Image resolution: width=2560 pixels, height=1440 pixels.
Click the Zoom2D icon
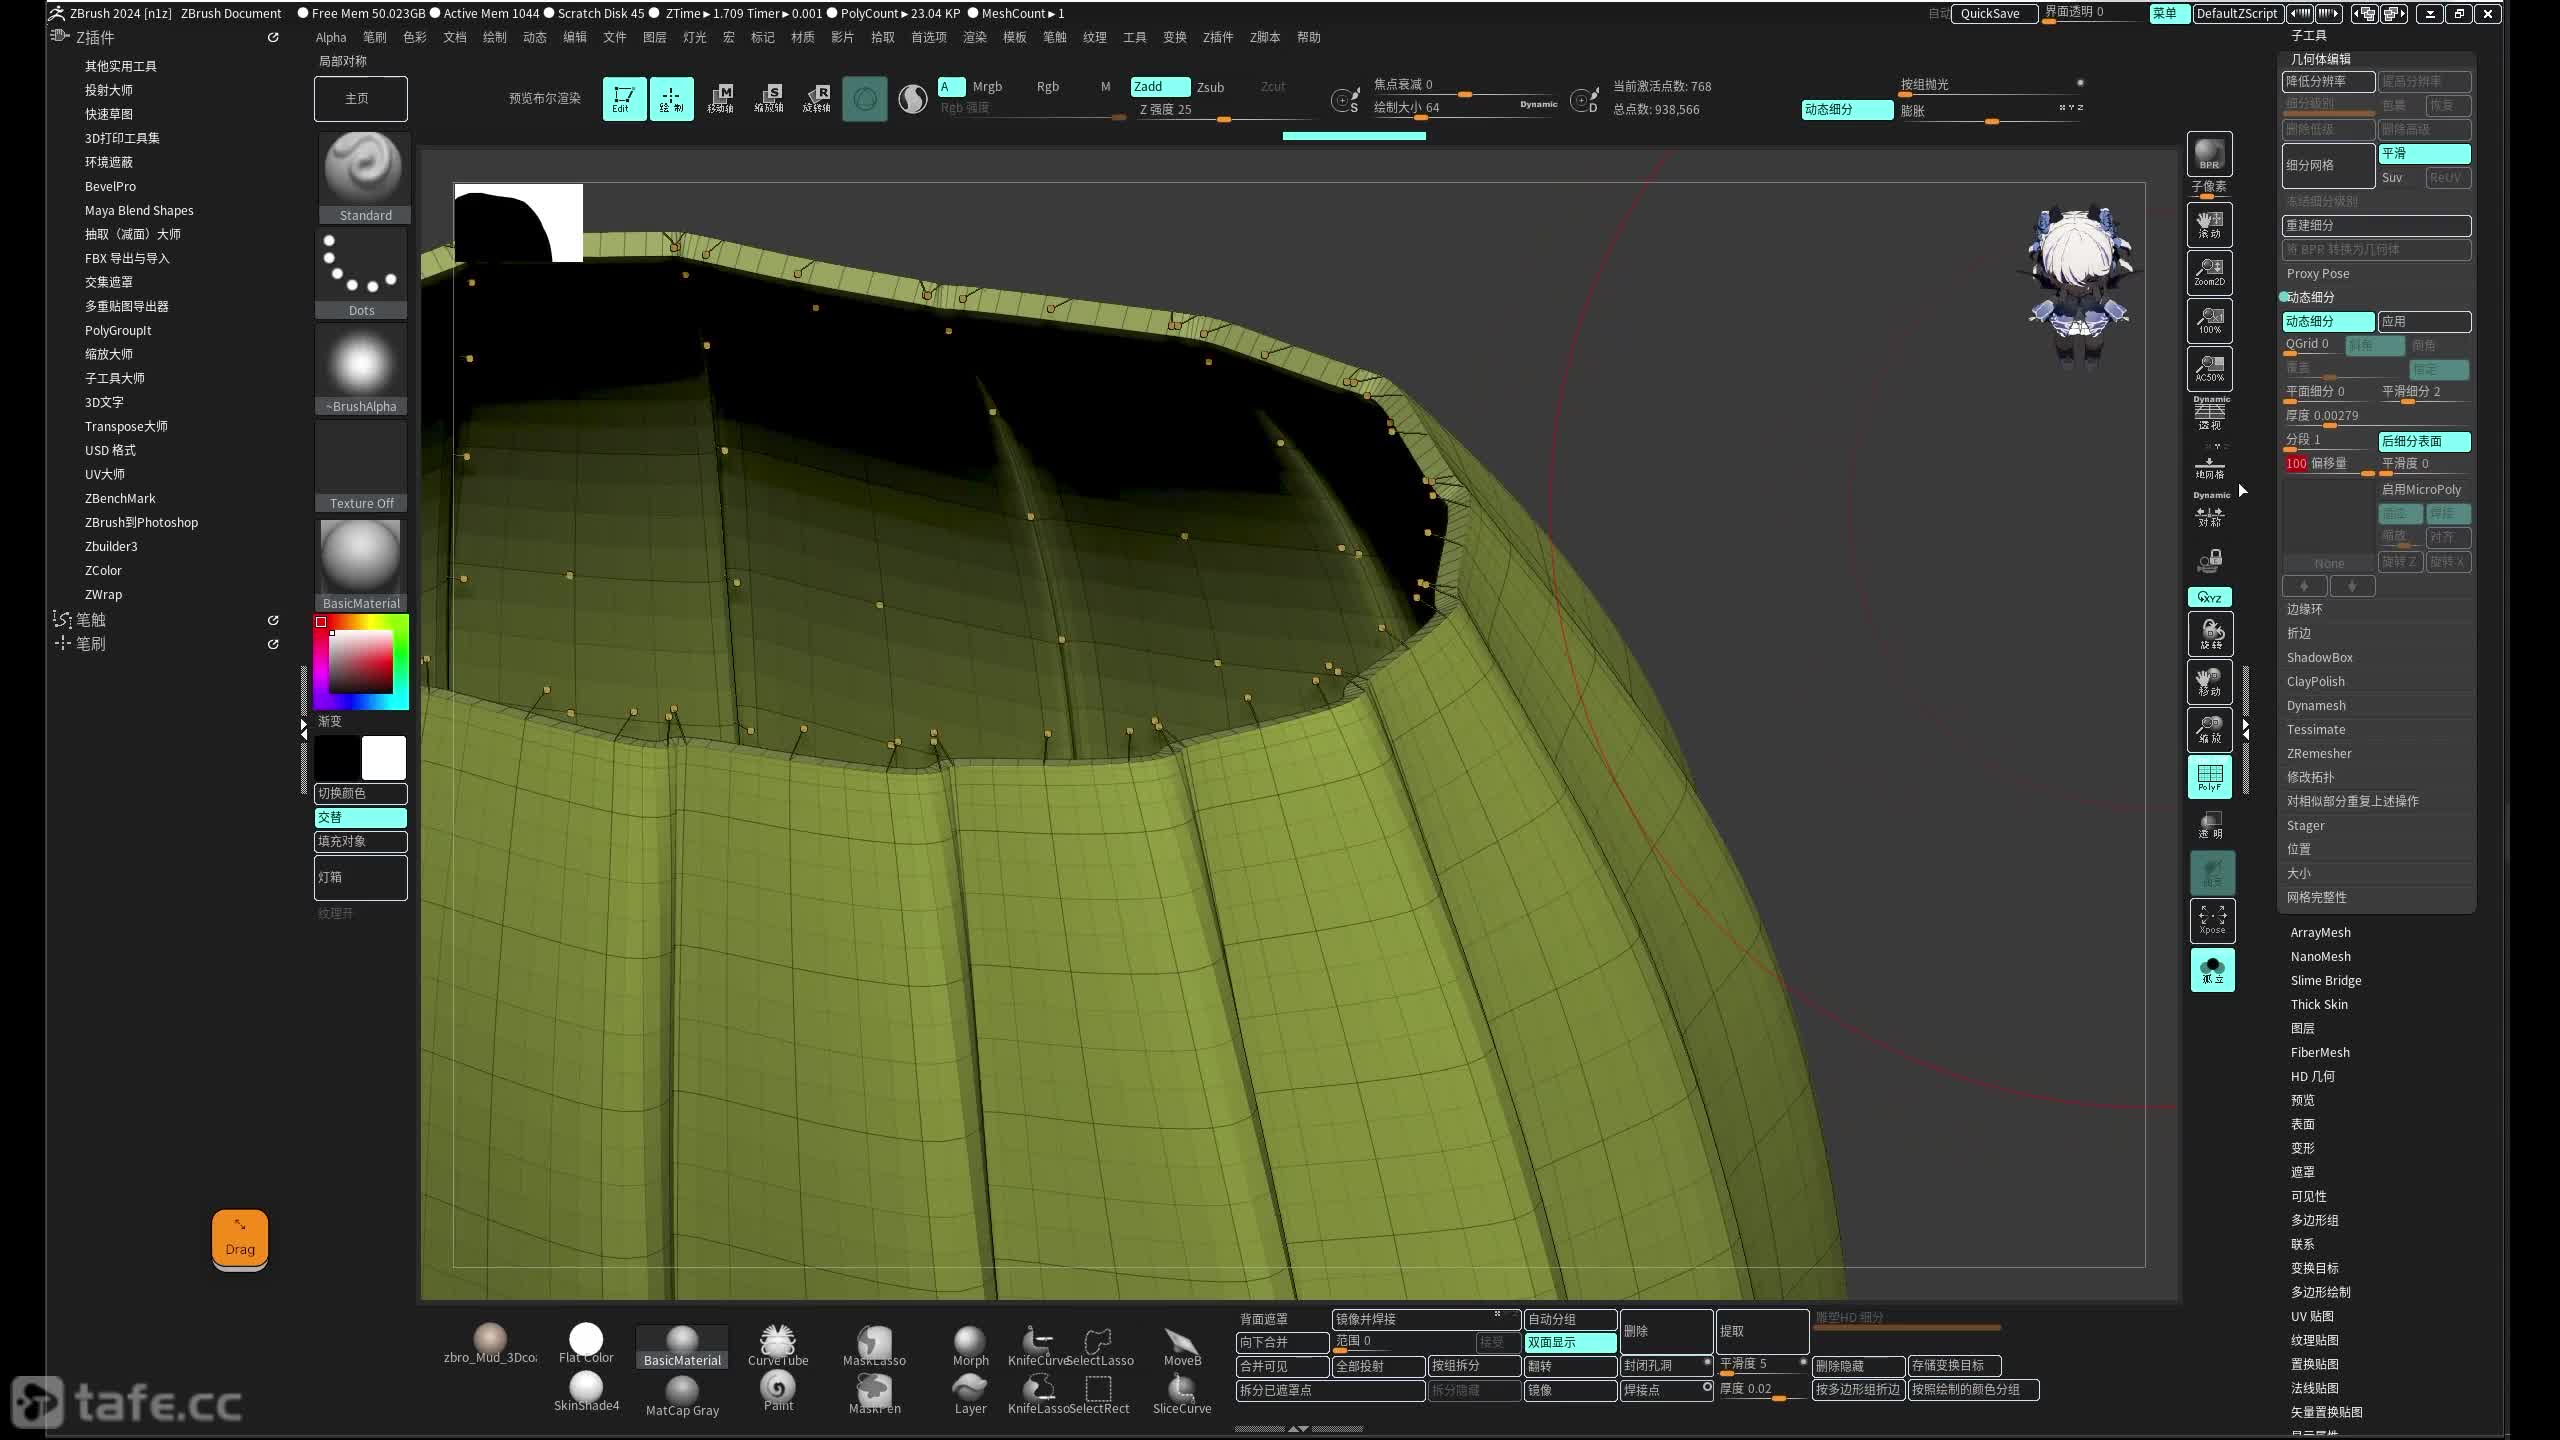coord(2209,271)
